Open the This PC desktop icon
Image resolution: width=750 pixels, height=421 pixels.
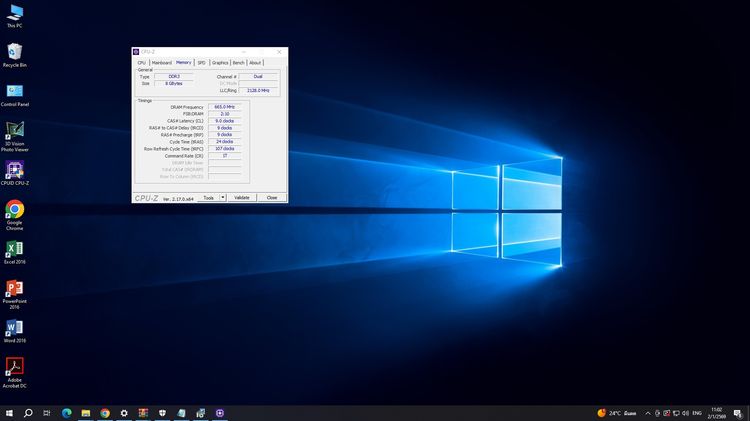[15, 12]
